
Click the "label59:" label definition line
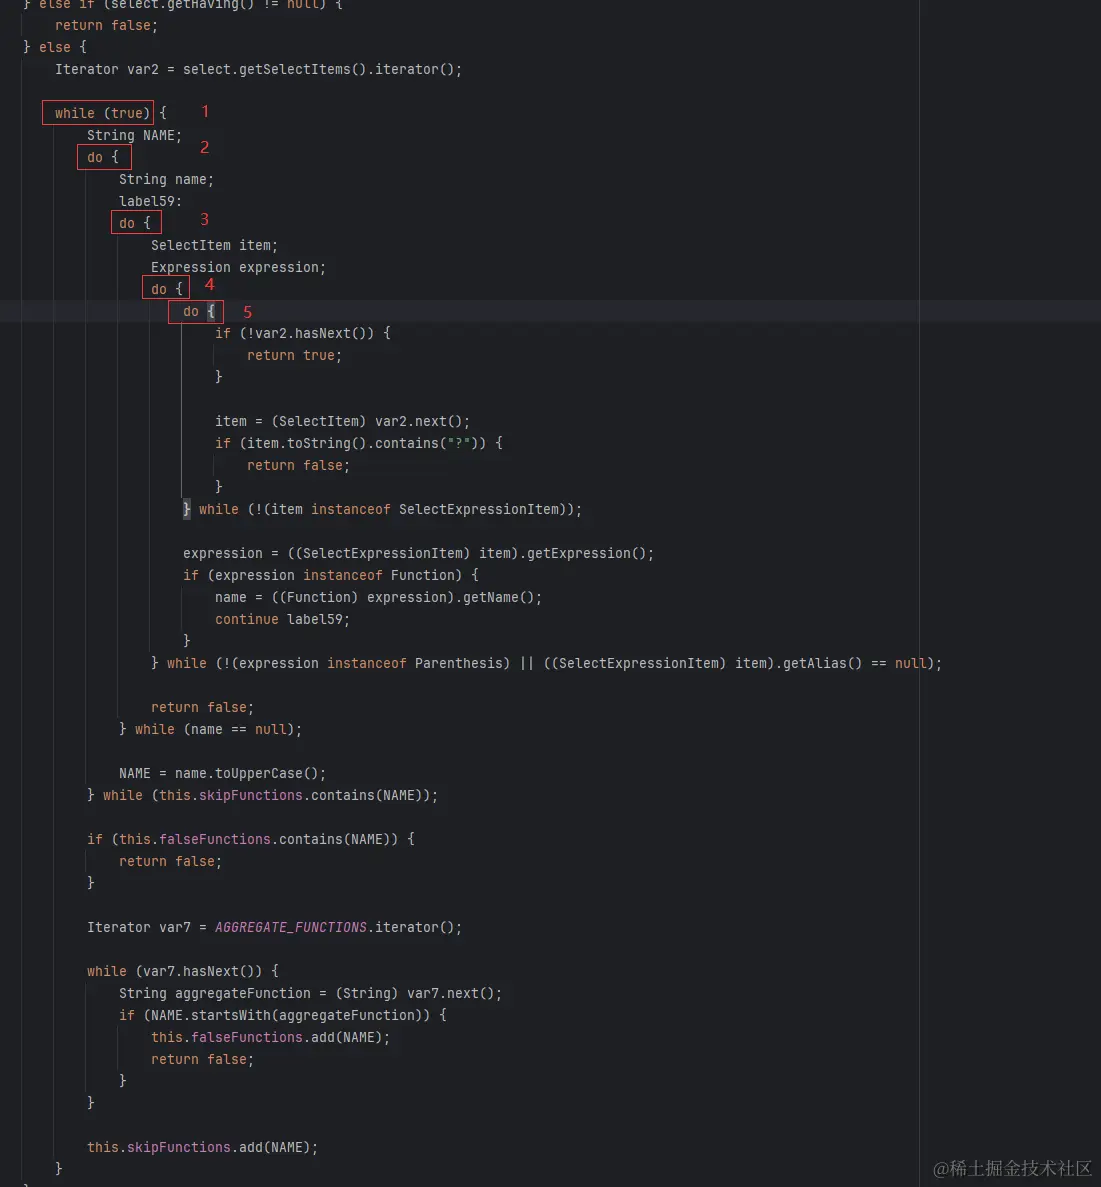click(150, 201)
